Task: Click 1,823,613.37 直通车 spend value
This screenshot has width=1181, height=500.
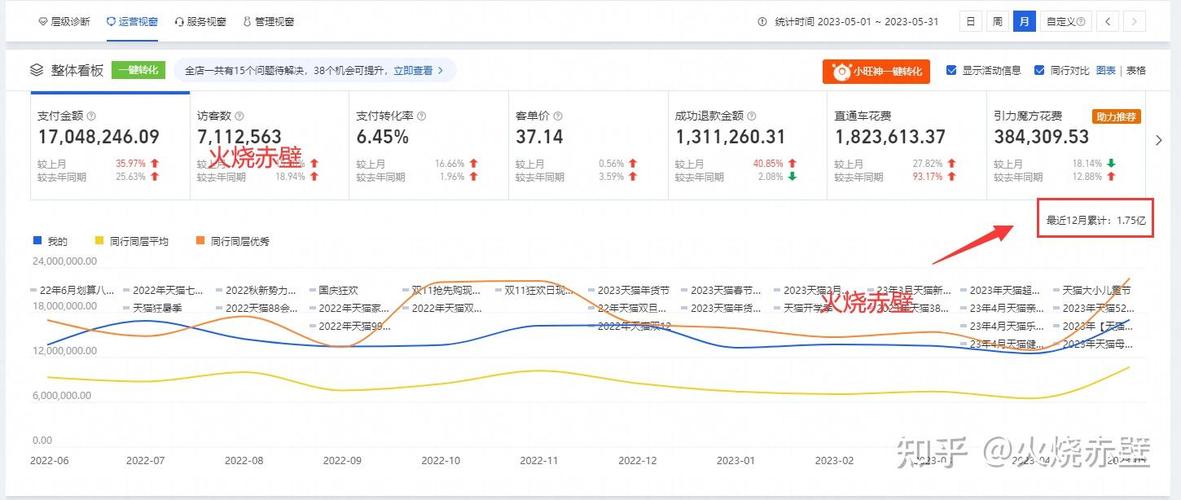Action: click(890, 137)
